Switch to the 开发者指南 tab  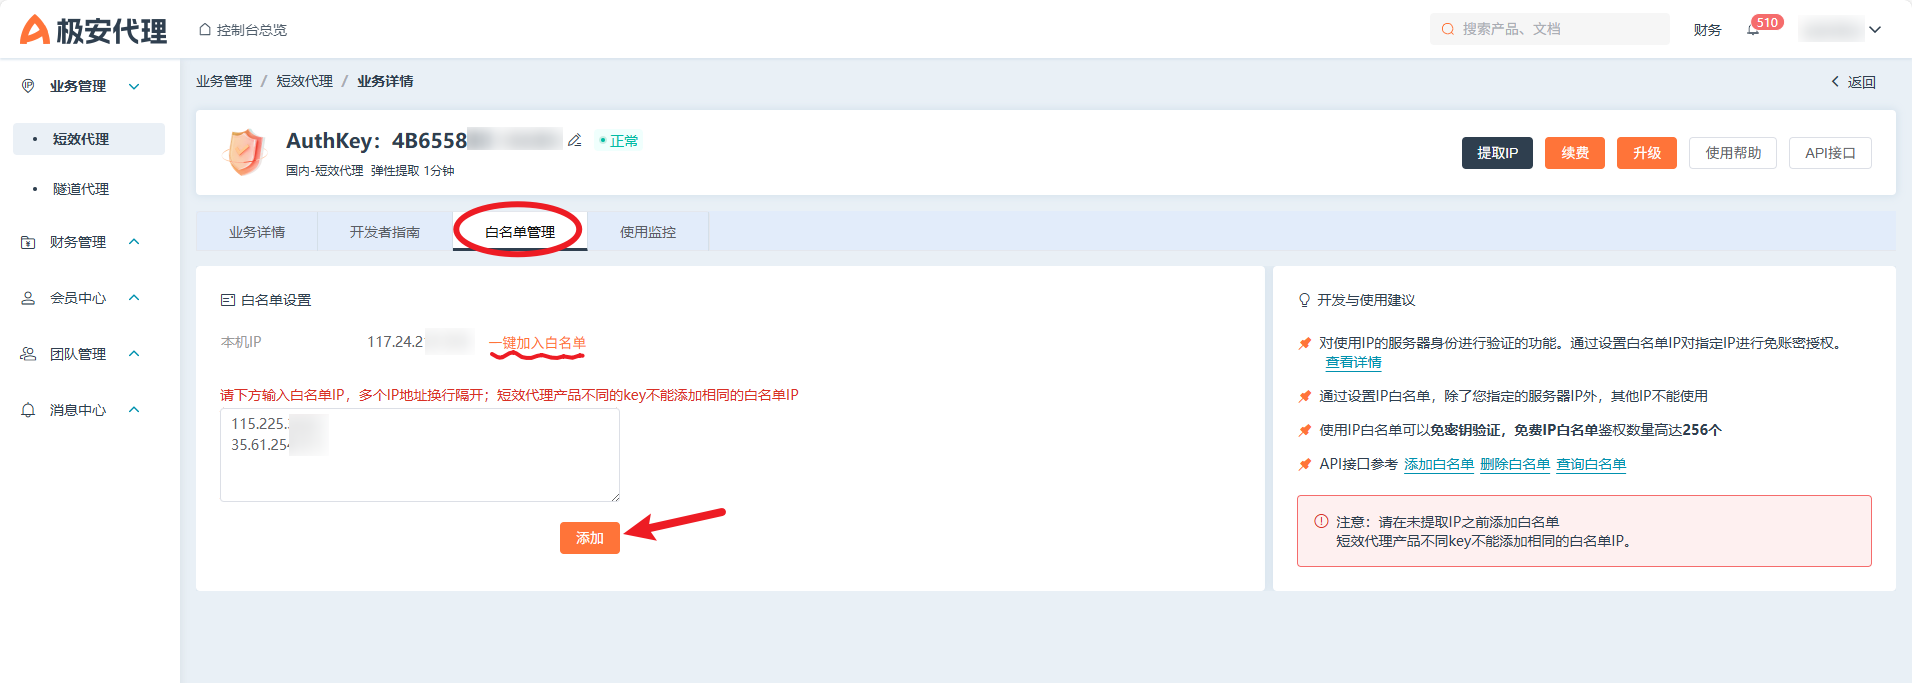pyautogui.click(x=384, y=232)
